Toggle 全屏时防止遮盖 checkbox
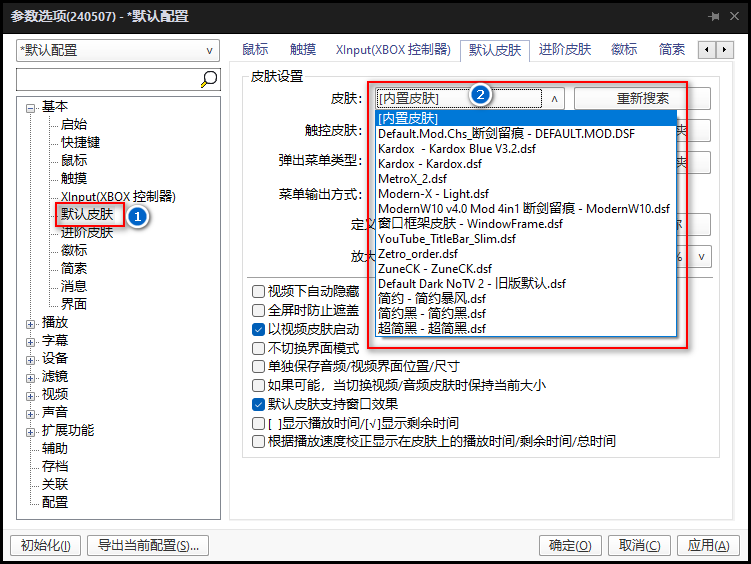 pos(259,311)
